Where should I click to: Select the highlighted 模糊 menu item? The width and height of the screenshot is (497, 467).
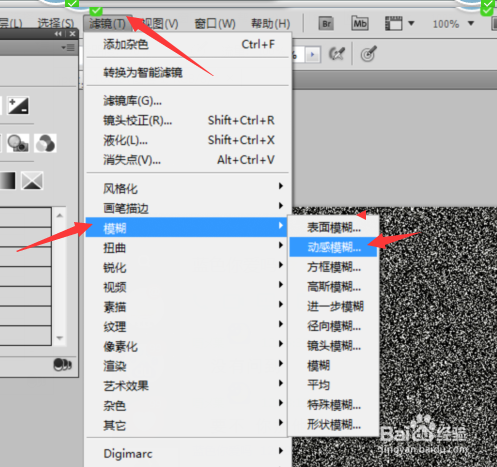[186, 227]
